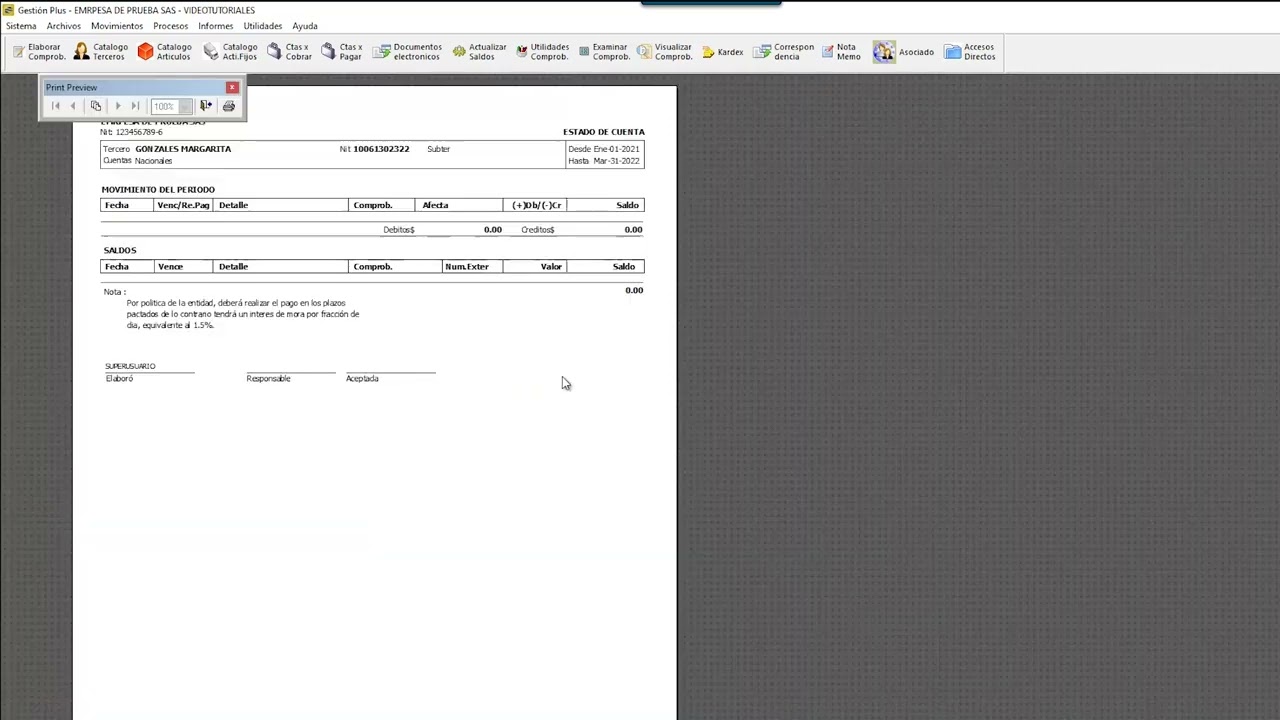The height and width of the screenshot is (720, 1280).
Task: Click Afecta column header
Action: coord(435,205)
